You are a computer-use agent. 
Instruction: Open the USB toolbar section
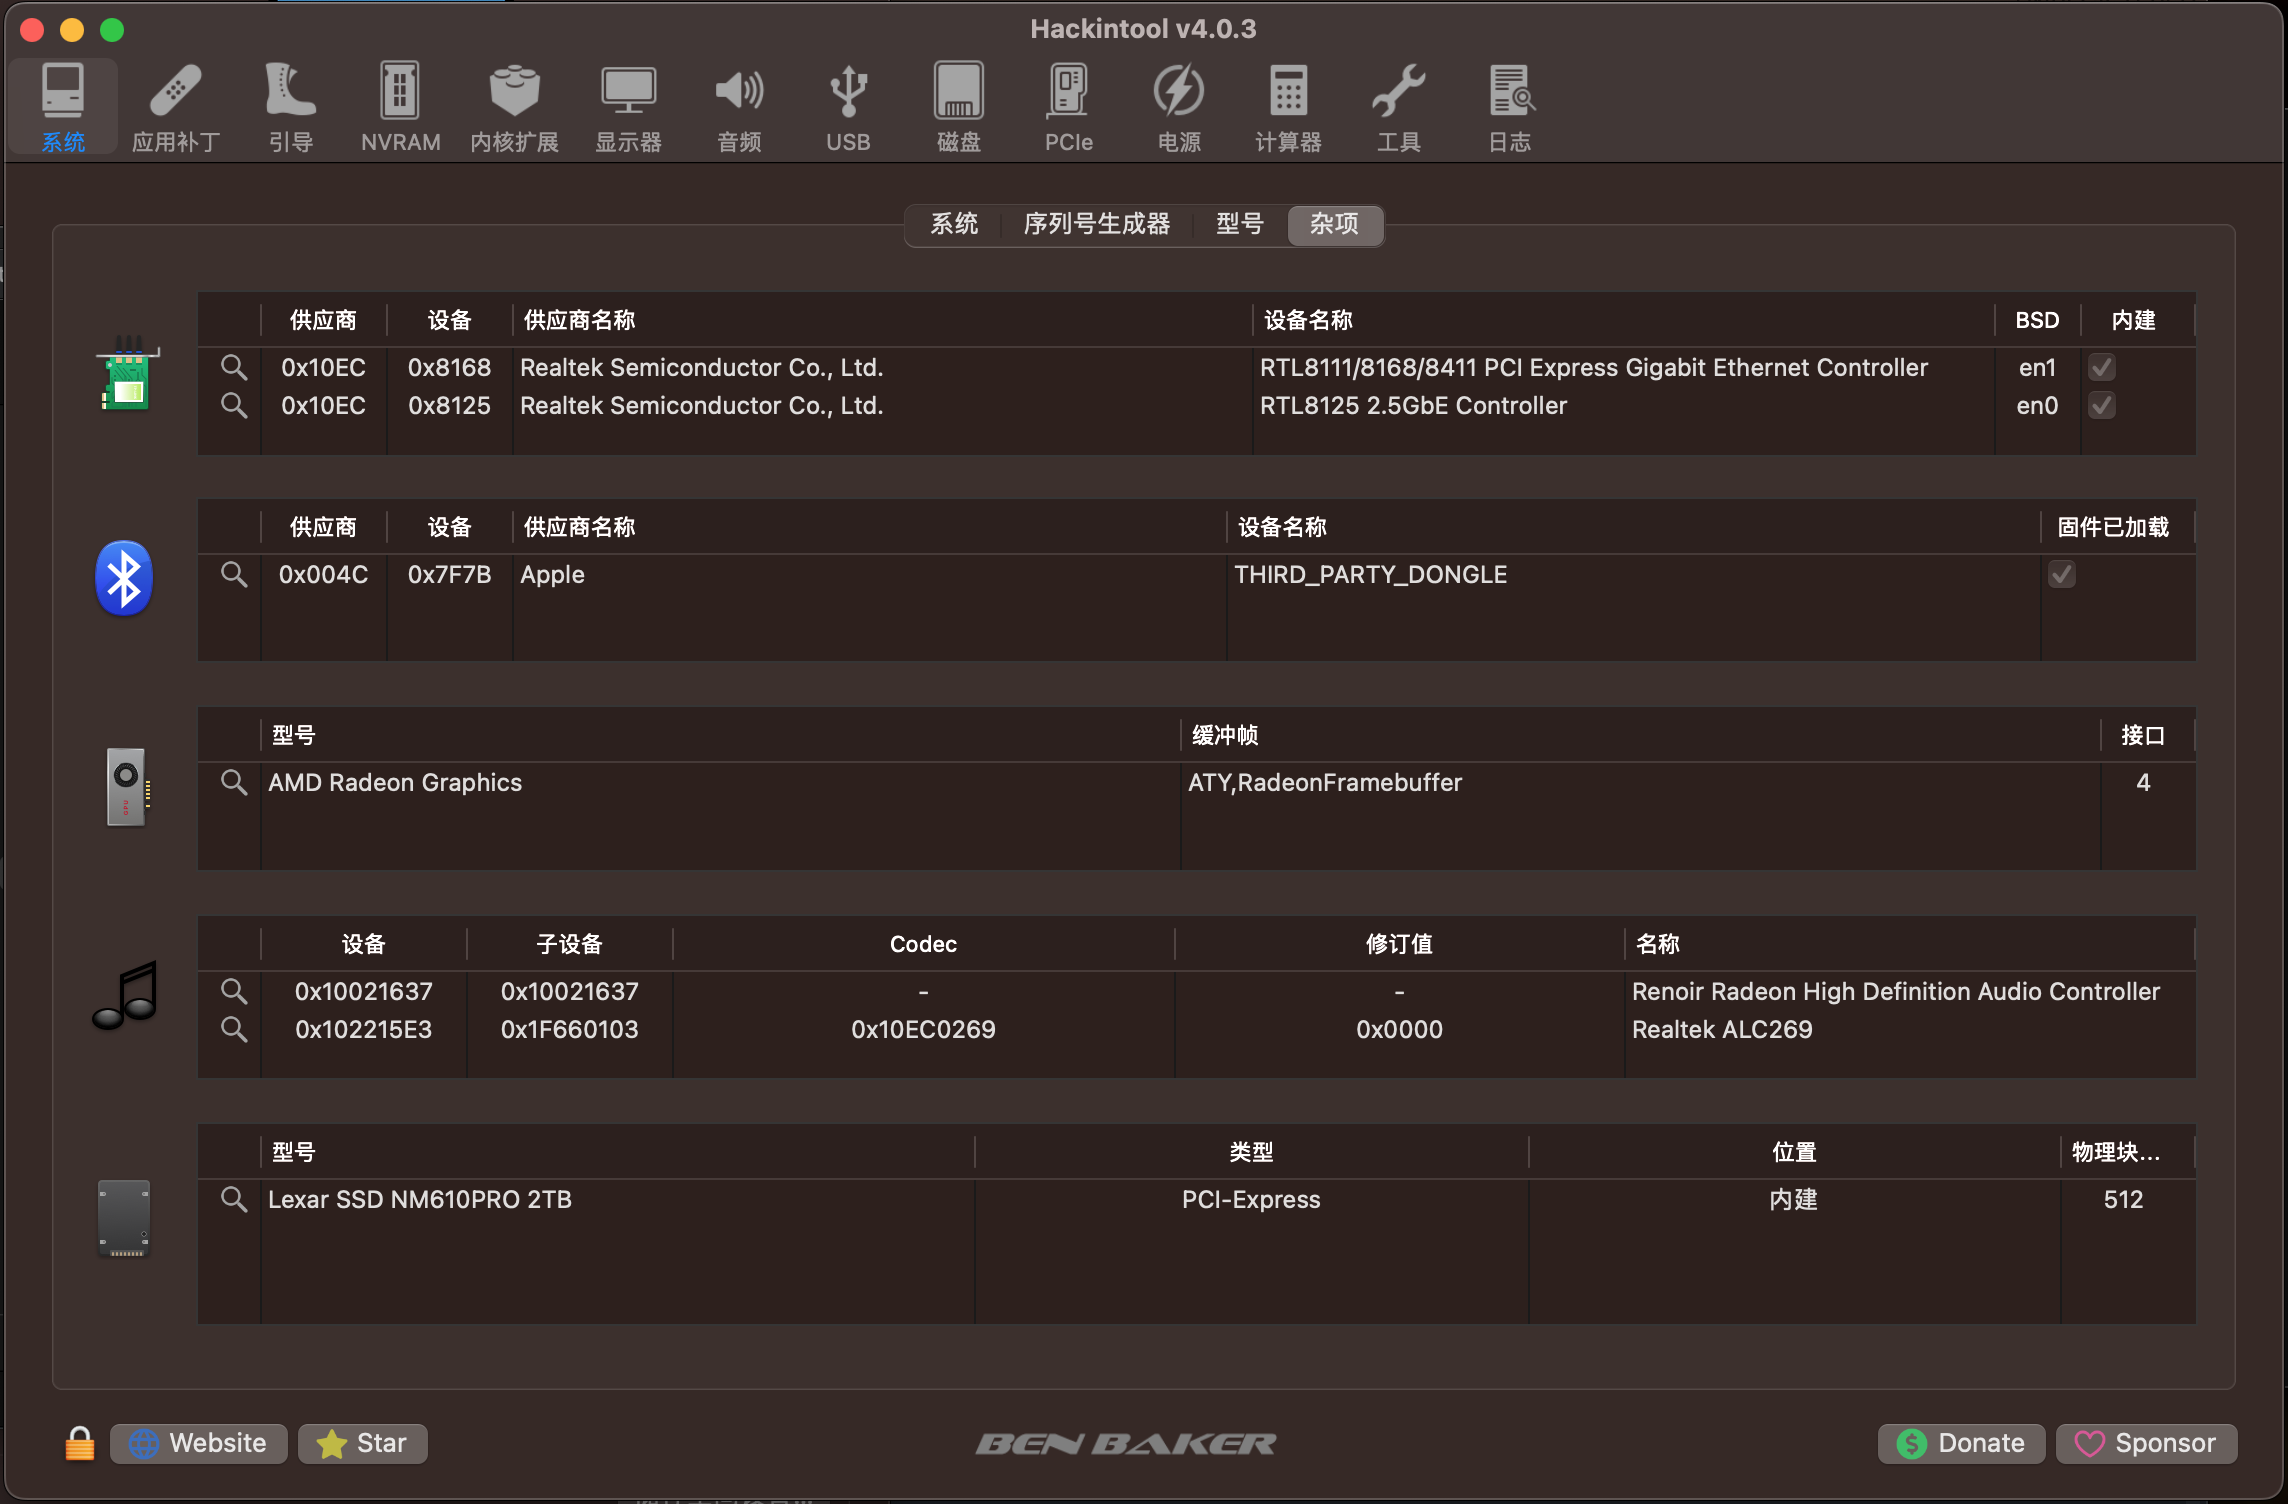(848, 106)
